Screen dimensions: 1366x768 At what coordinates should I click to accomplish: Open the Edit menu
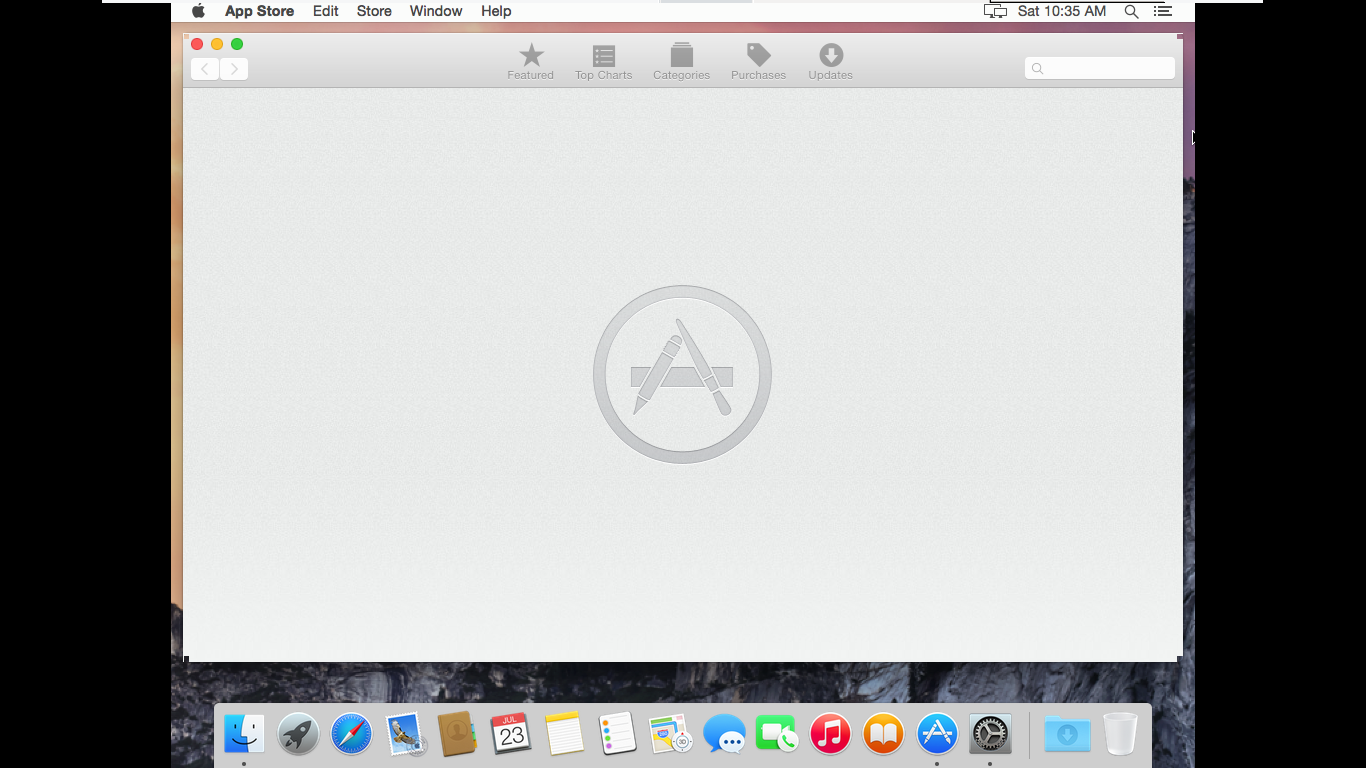[326, 11]
